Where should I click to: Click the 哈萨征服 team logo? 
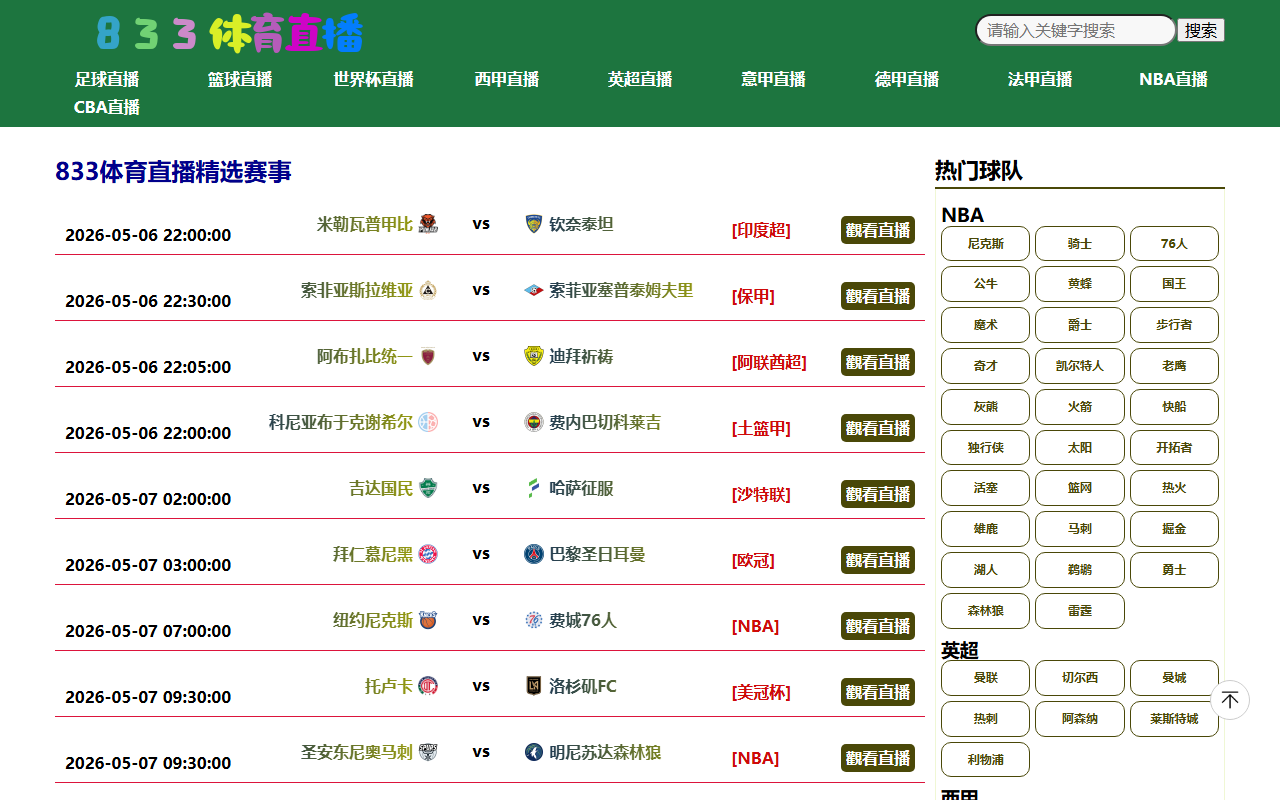coord(534,488)
